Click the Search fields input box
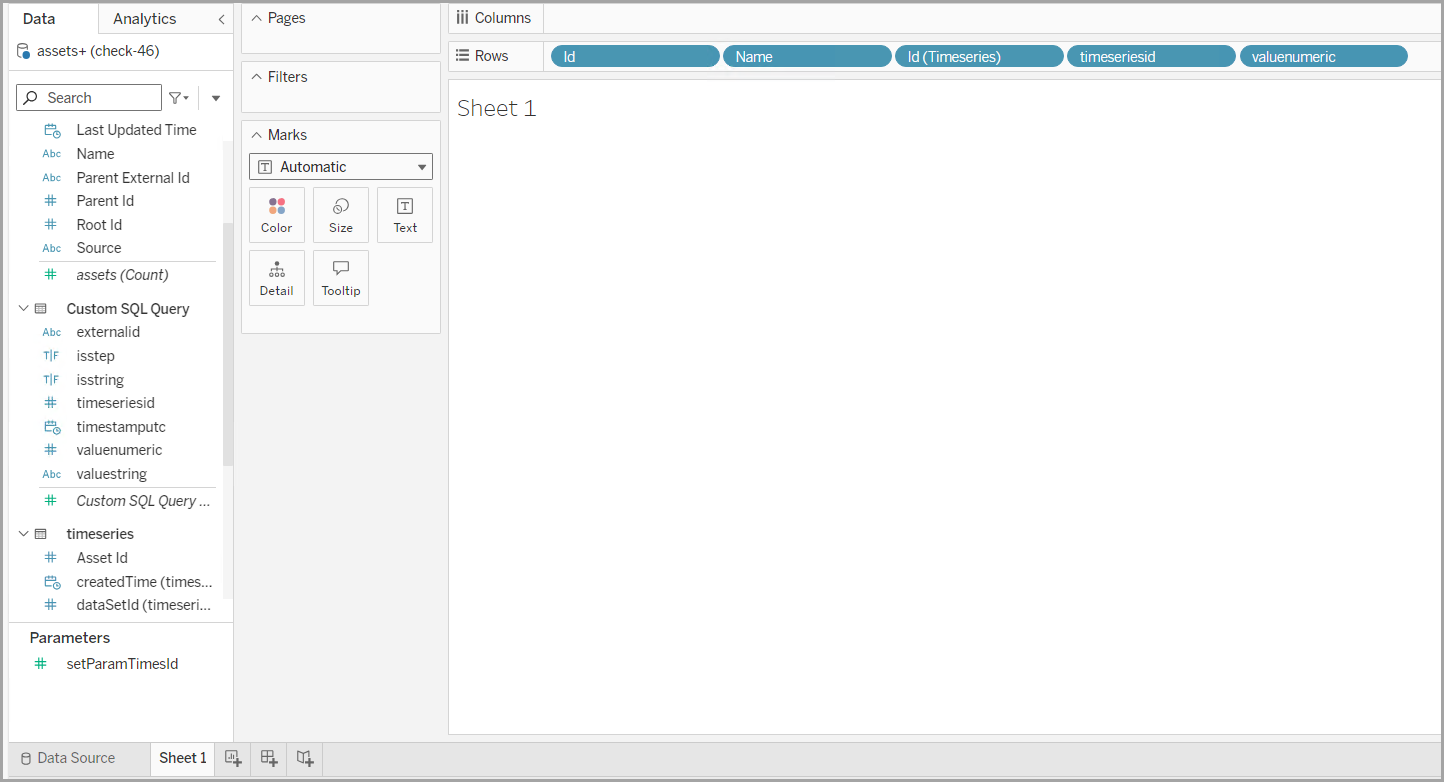 coord(100,98)
